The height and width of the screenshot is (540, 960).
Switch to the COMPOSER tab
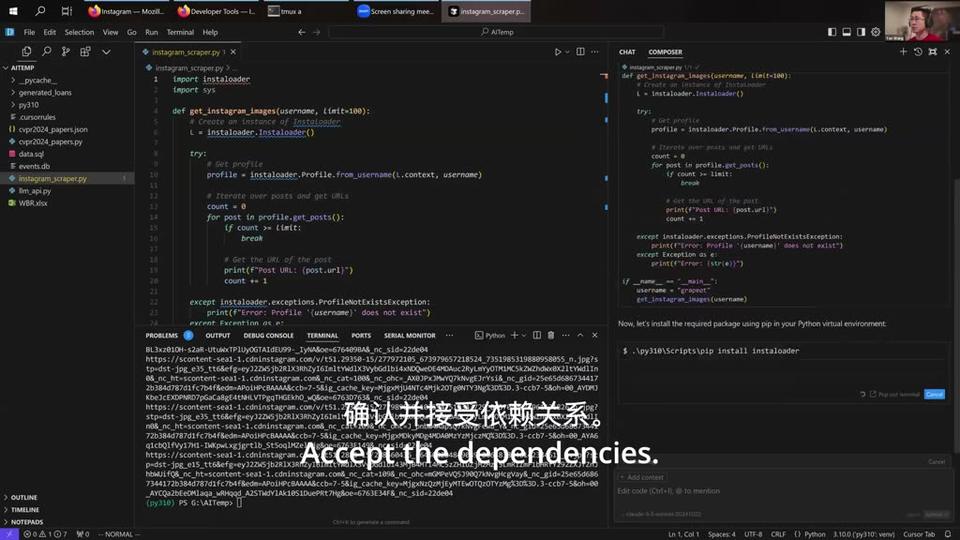[665, 52]
